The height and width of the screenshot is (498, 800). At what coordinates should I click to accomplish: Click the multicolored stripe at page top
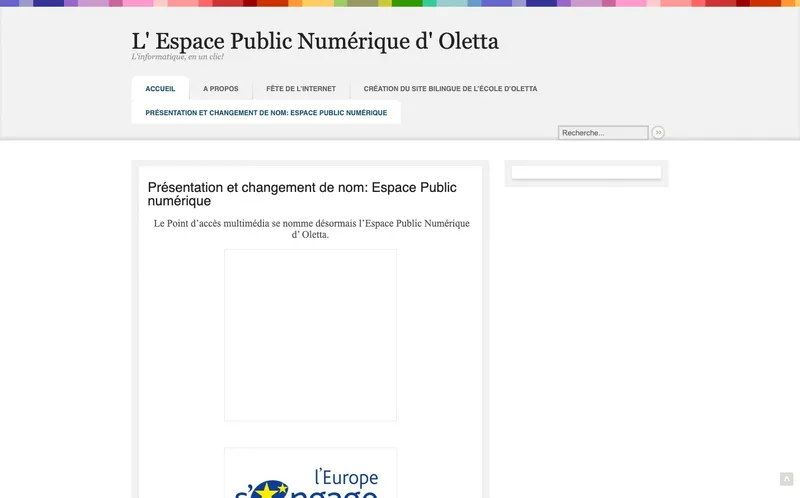pos(400,3)
